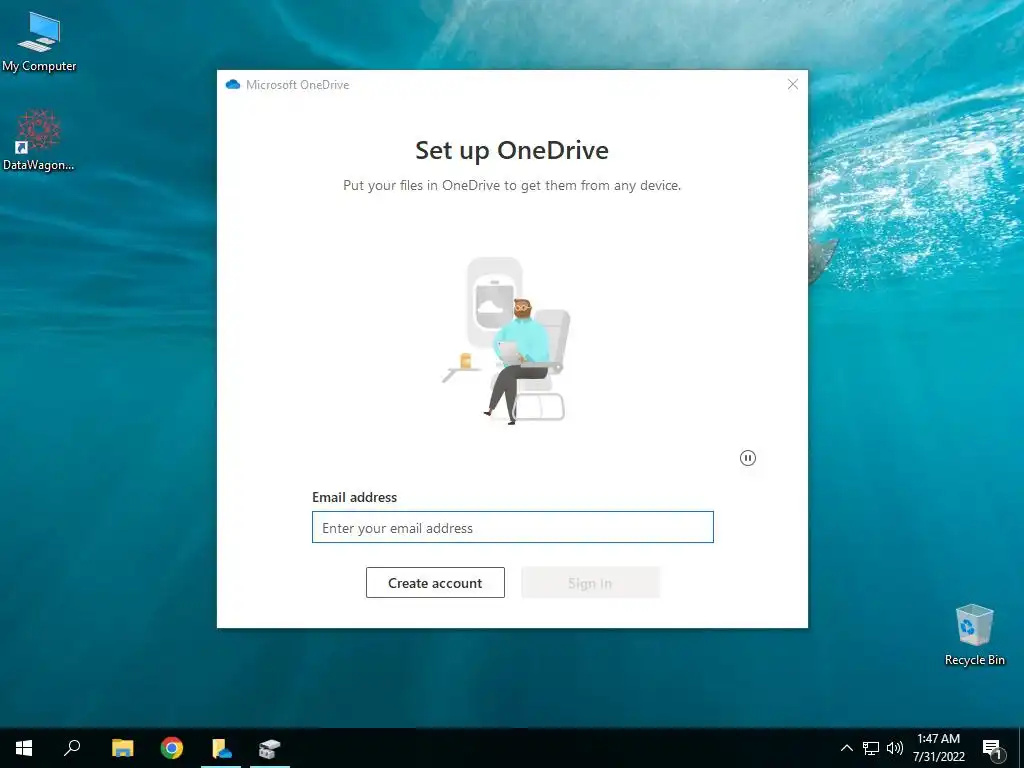This screenshot has height=768, width=1024.
Task: Select the server manager taskbar icon
Action: point(269,748)
